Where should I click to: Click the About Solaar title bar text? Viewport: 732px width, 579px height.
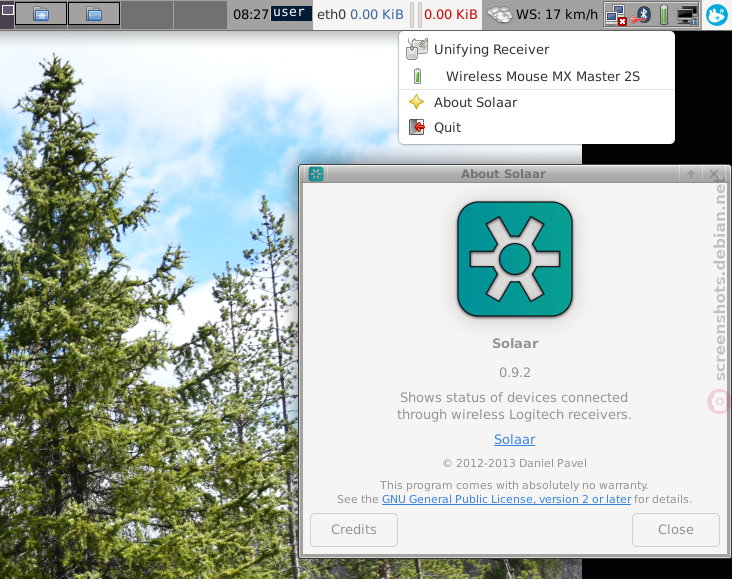(503, 174)
